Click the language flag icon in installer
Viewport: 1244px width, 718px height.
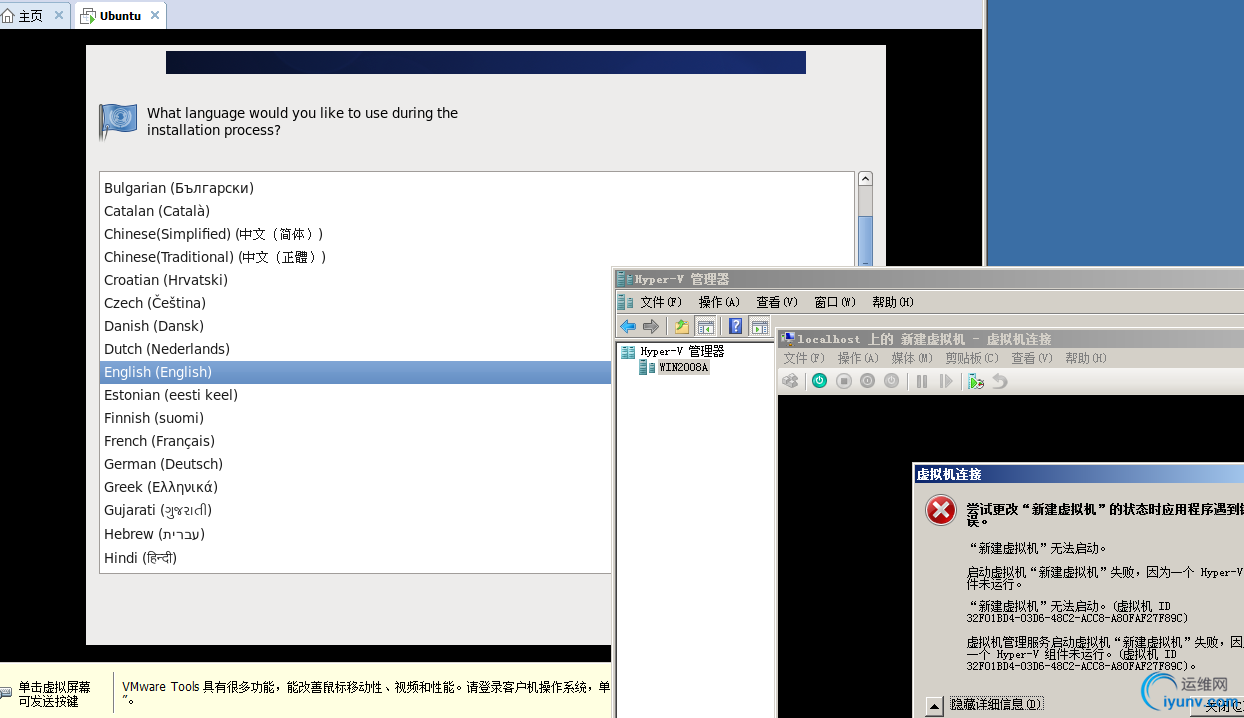118,121
